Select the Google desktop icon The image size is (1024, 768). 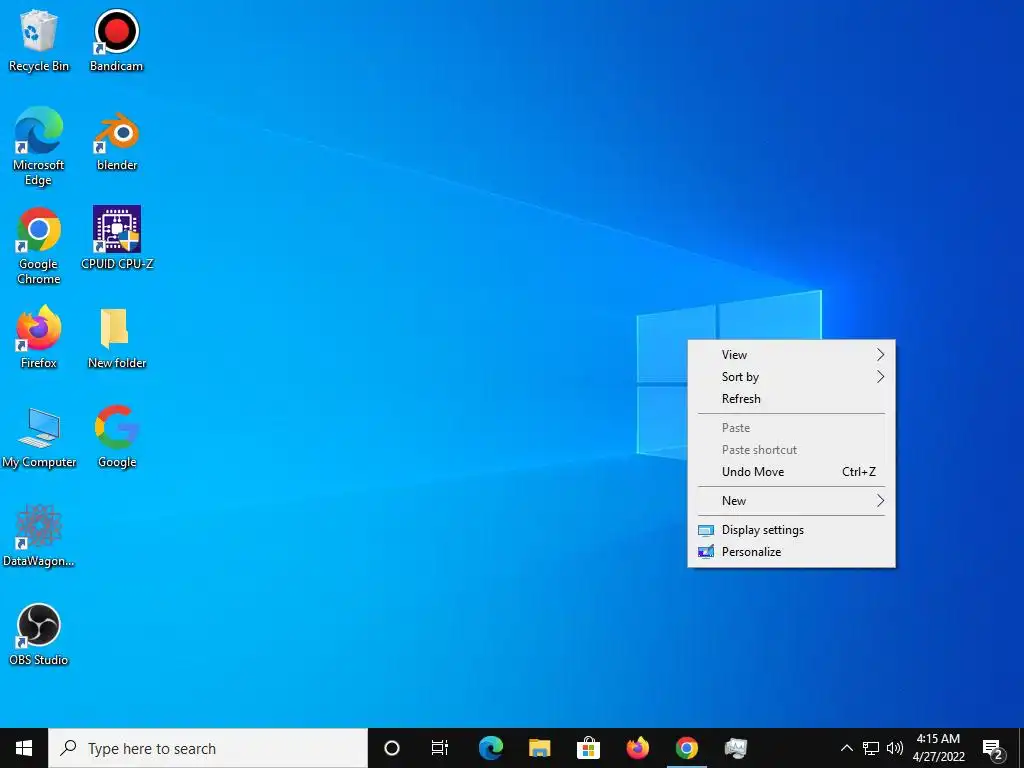click(117, 437)
